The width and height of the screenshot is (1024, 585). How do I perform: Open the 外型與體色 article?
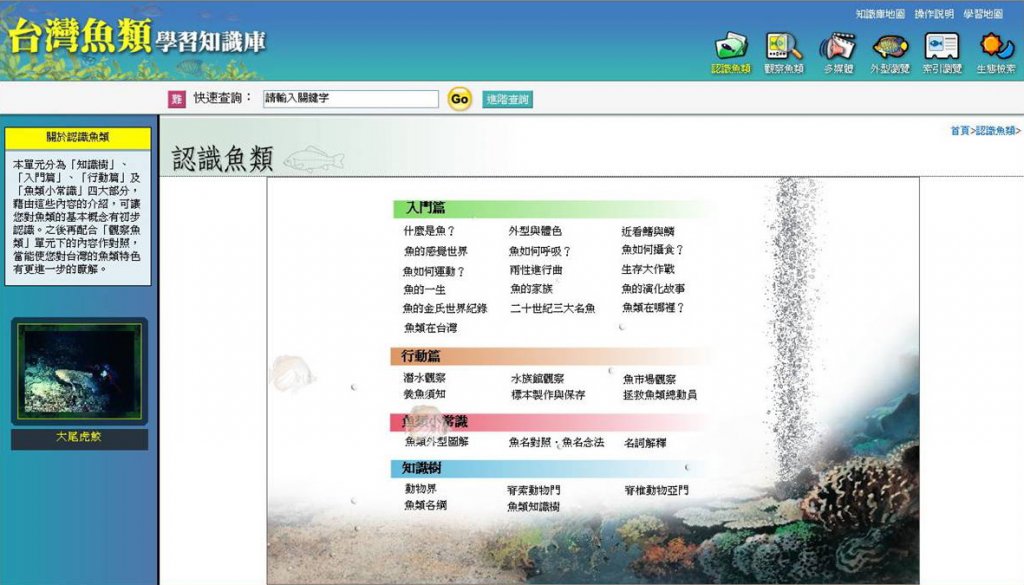[536, 231]
